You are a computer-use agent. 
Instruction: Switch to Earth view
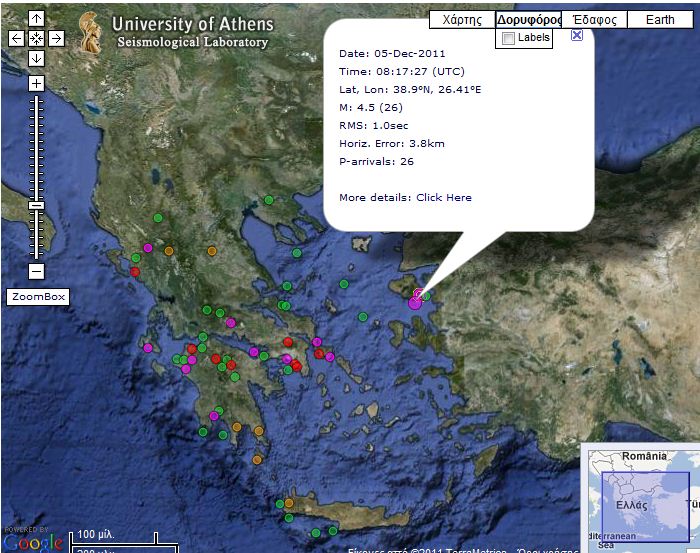(x=660, y=20)
